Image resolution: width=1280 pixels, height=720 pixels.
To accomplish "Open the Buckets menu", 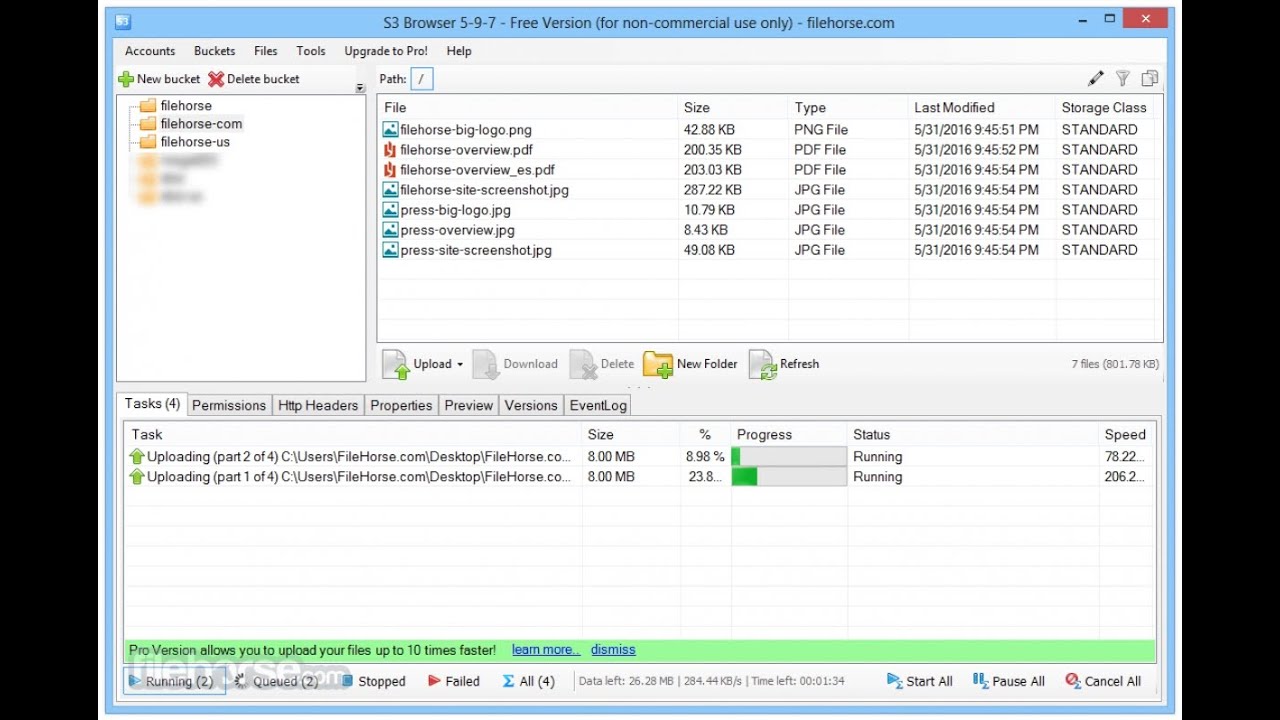I will click(215, 51).
